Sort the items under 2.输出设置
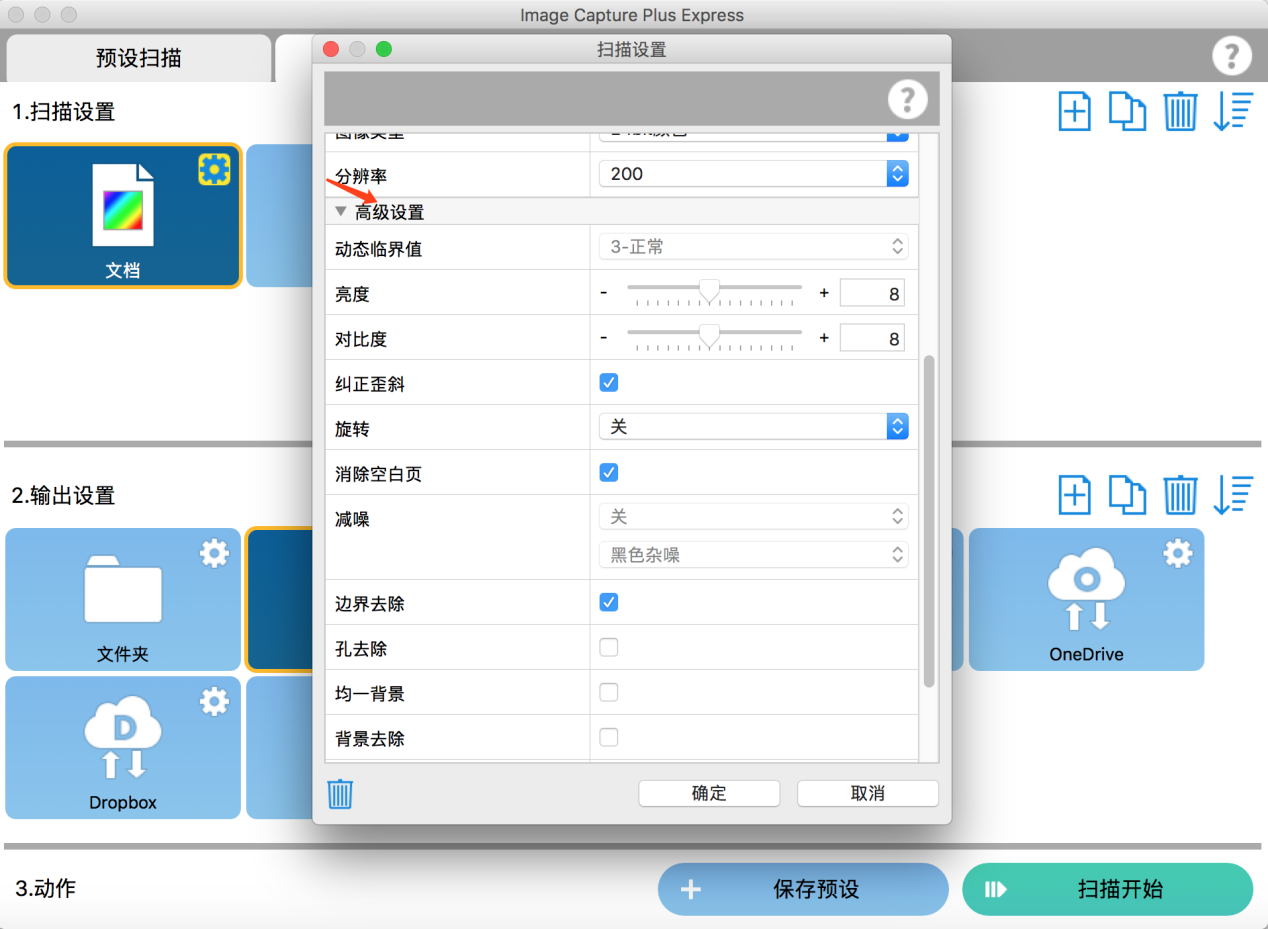The height and width of the screenshot is (929, 1268). coord(1233,495)
